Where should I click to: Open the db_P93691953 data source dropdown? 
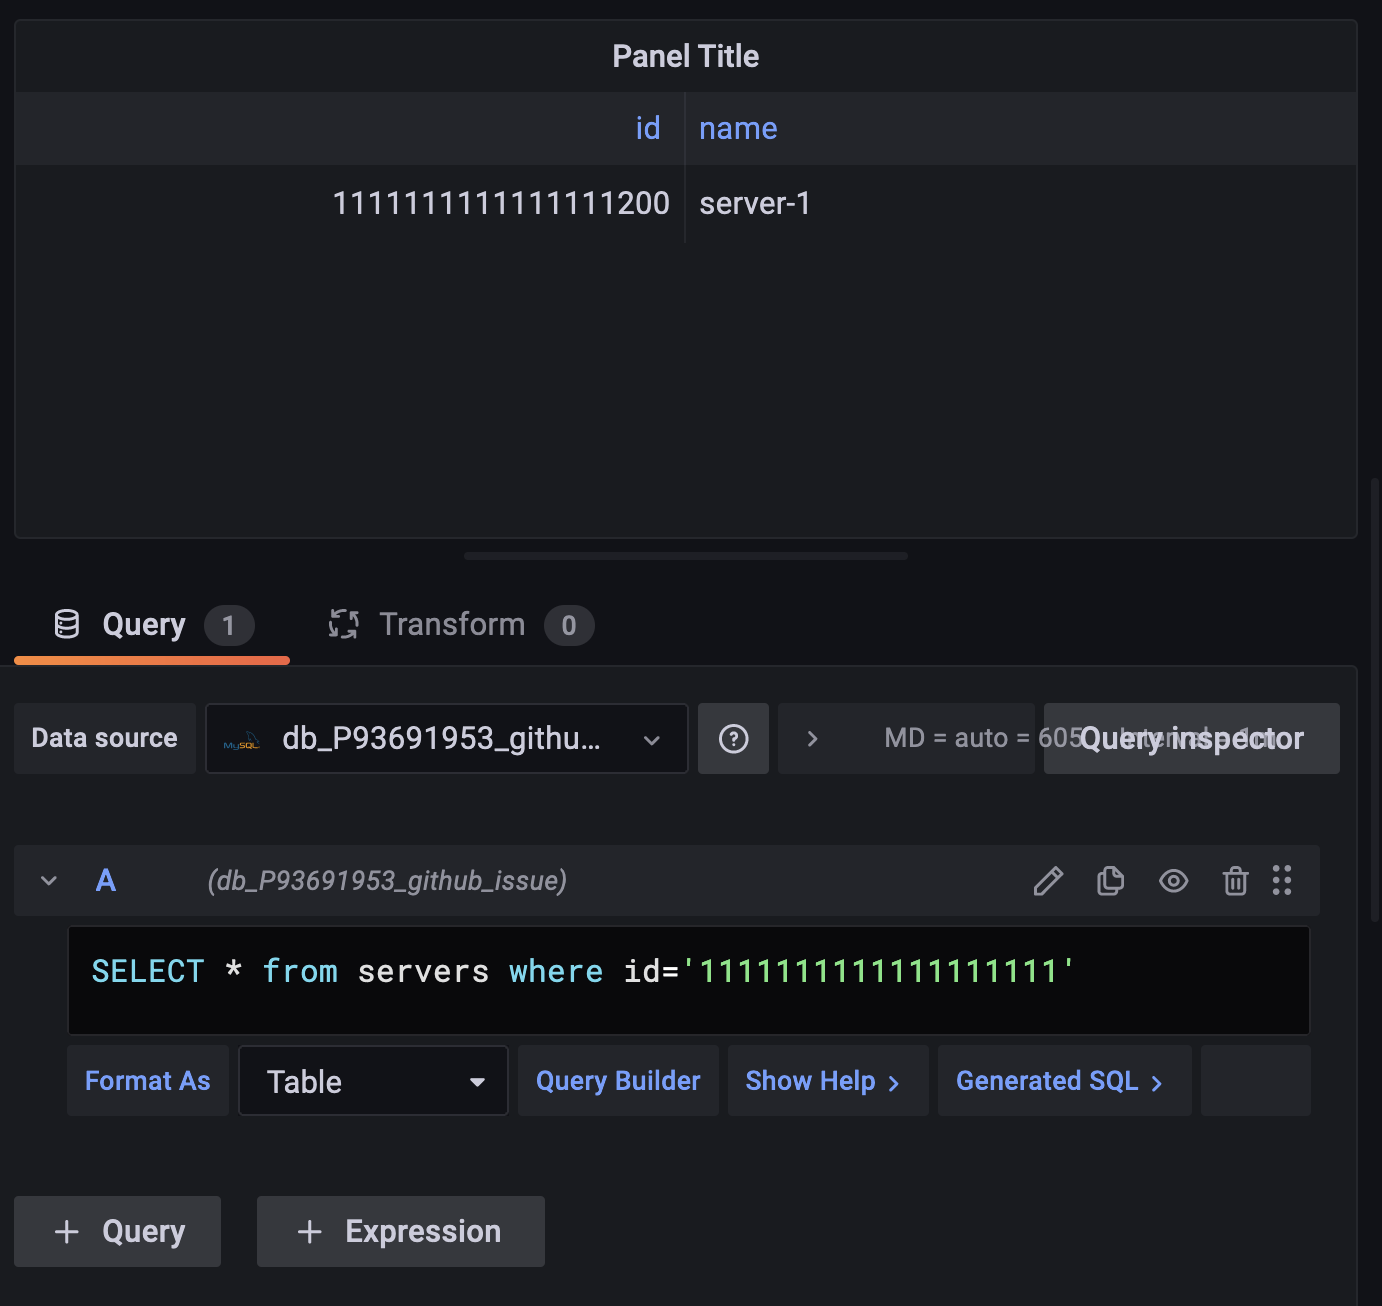(x=446, y=739)
